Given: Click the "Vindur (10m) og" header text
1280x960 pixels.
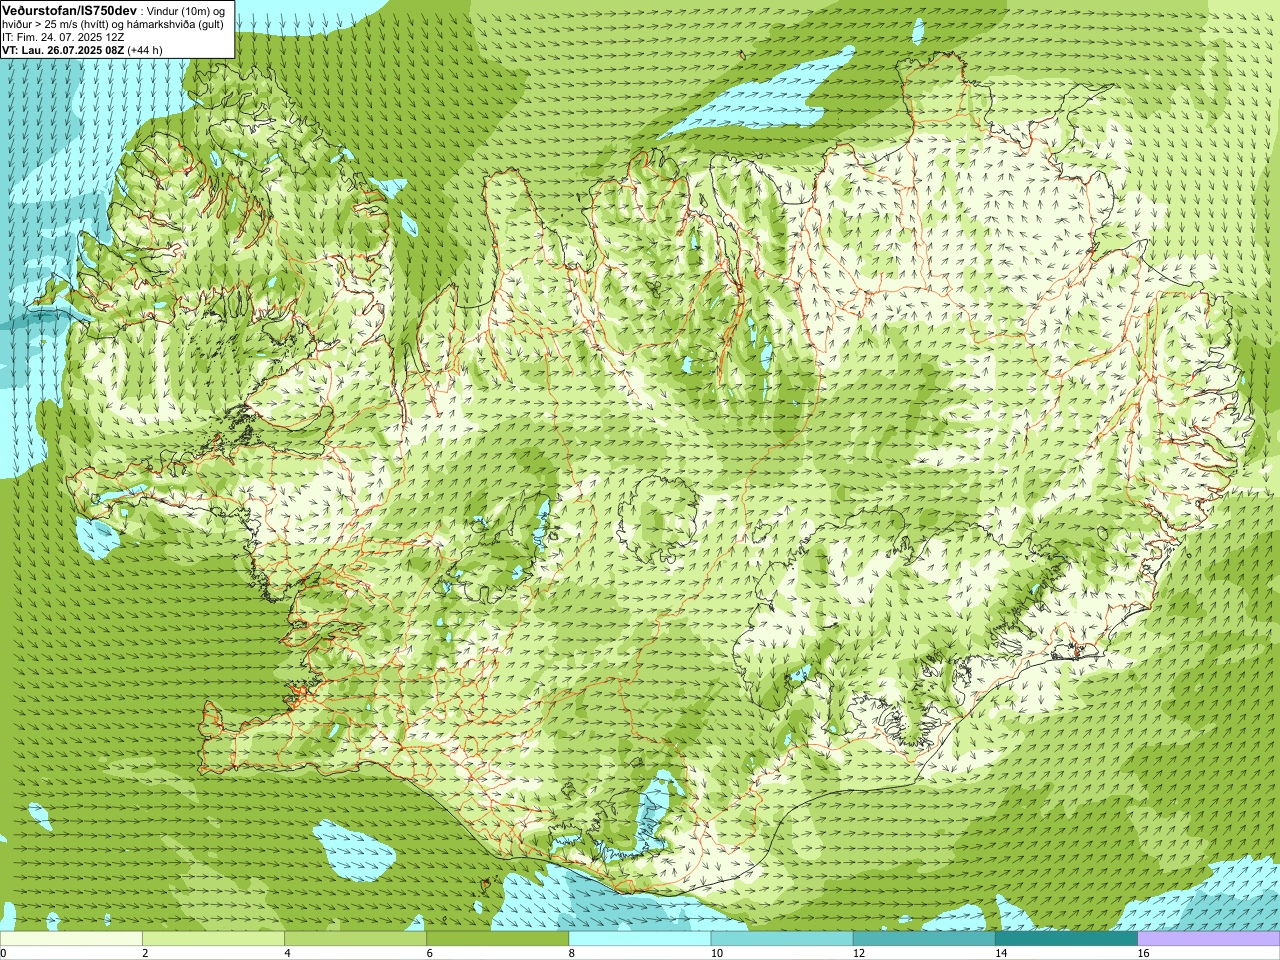Looking at the screenshot, I should [x=187, y=11].
